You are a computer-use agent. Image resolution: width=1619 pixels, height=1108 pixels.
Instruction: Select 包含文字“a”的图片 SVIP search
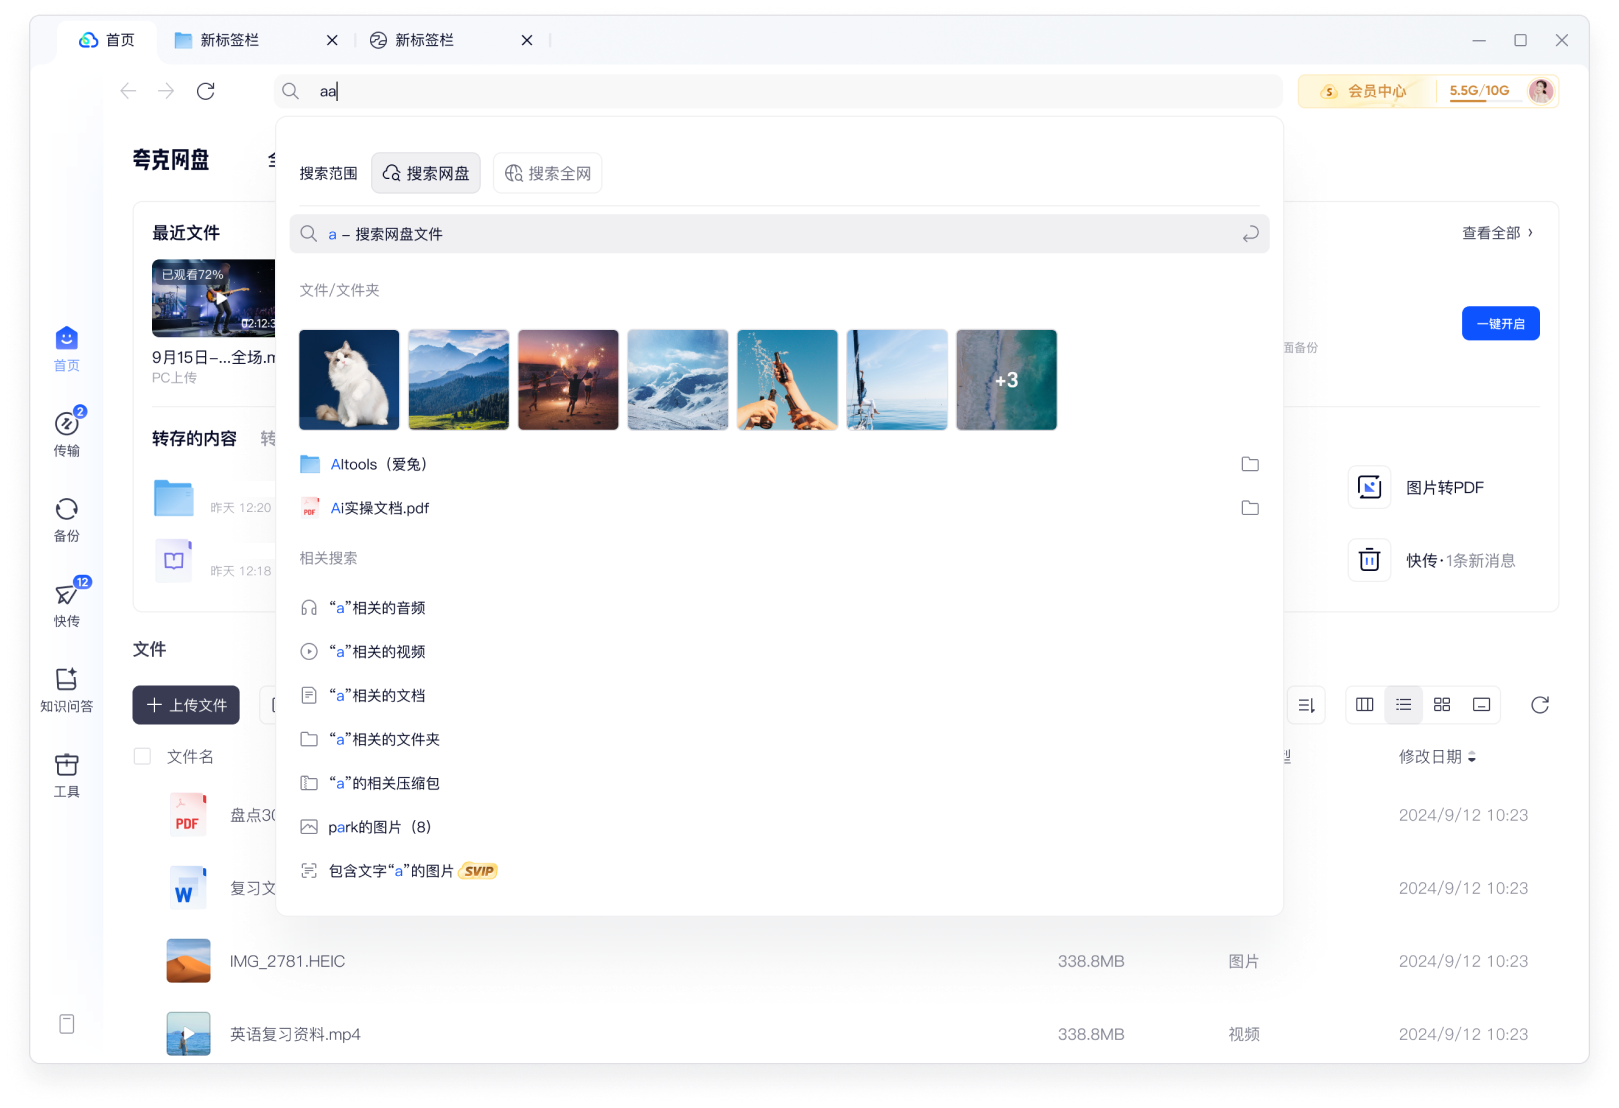[399, 871]
